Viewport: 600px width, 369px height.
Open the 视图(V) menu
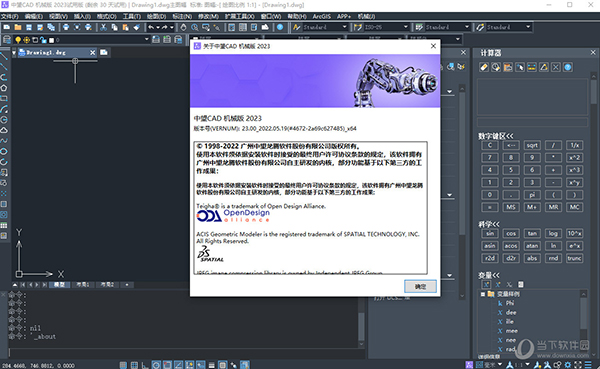(x=58, y=16)
